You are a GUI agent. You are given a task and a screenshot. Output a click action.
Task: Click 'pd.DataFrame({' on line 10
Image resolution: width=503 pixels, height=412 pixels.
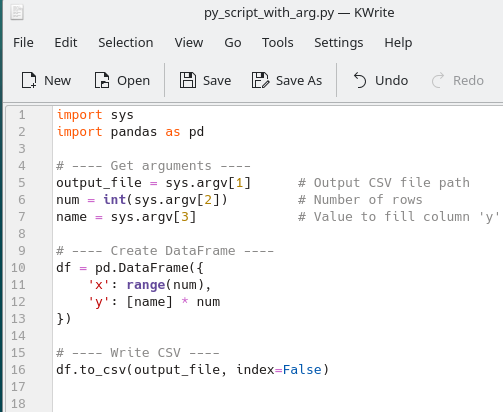click(149, 268)
